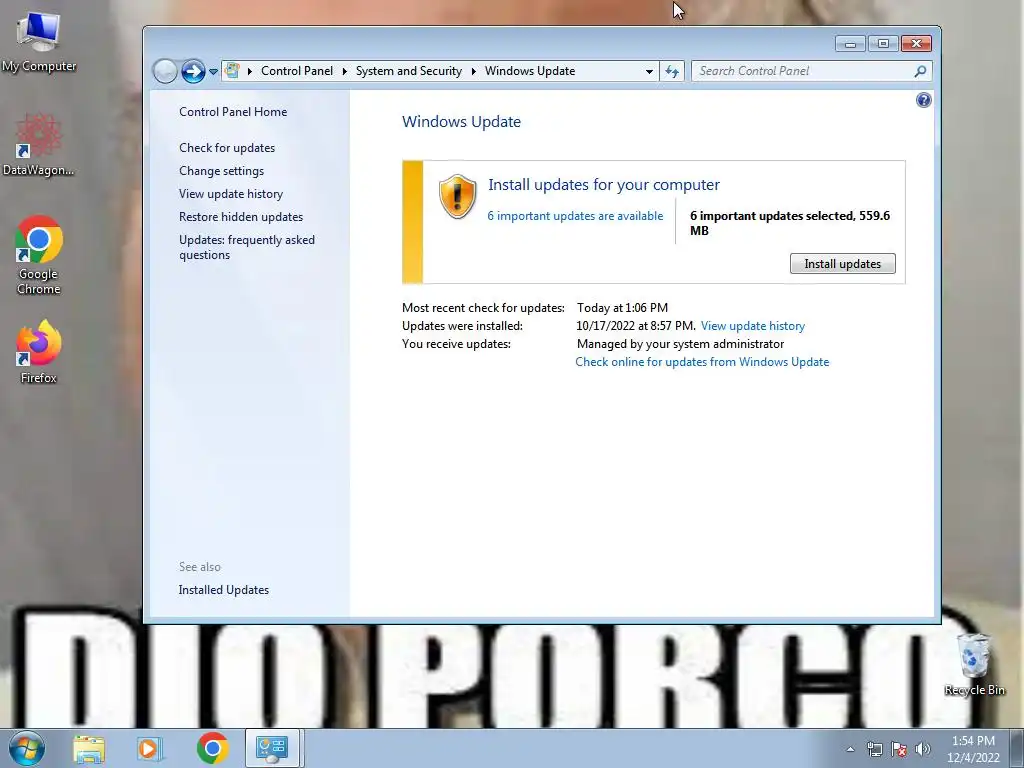Open the Action Center flag icon
Viewport: 1024px width, 768px height.
[x=899, y=749]
